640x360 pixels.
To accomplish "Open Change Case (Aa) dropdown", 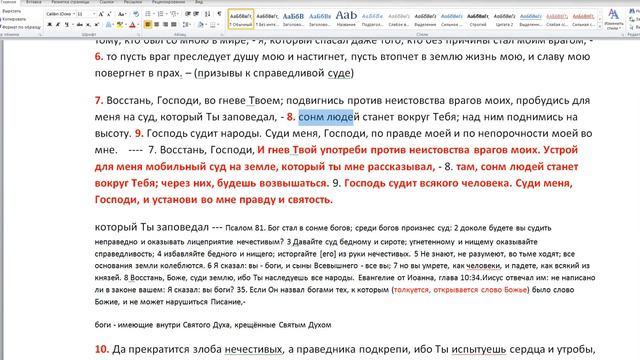I will coord(122,14).
